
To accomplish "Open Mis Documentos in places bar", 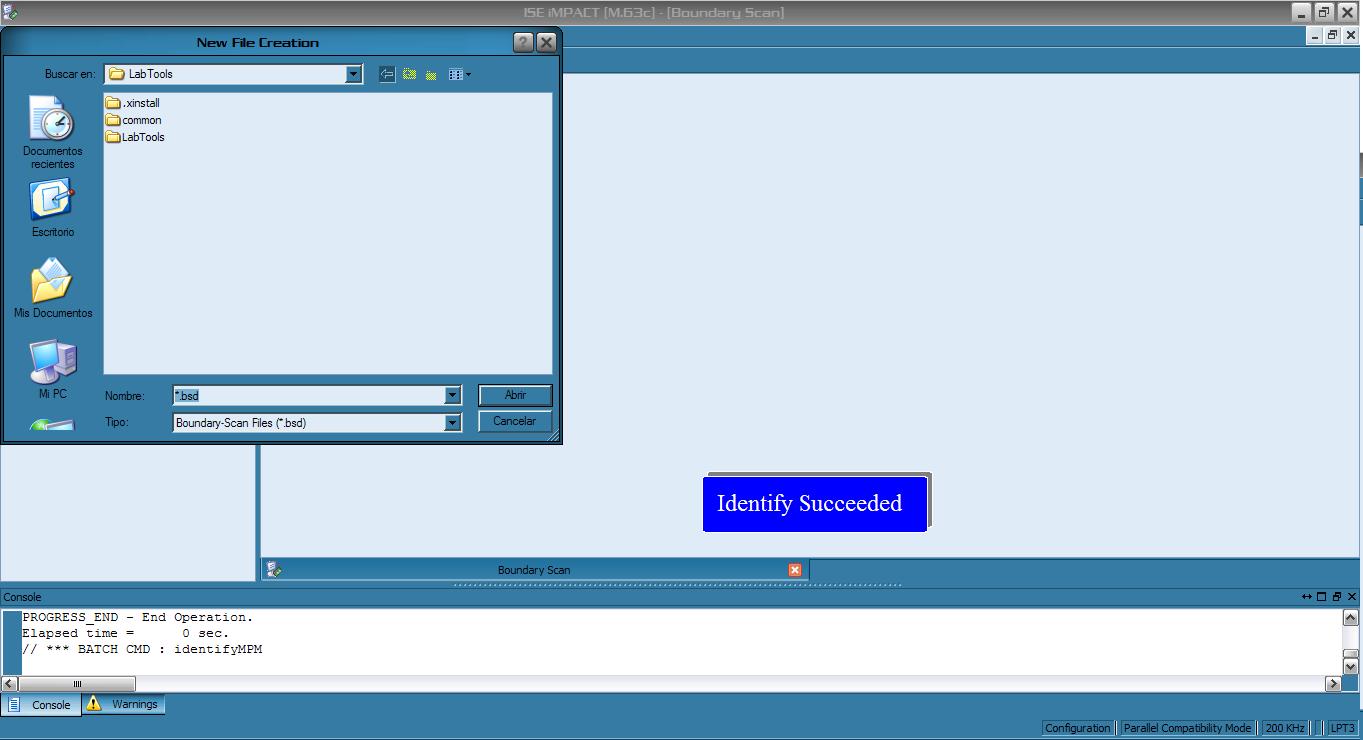I will [52, 289].
